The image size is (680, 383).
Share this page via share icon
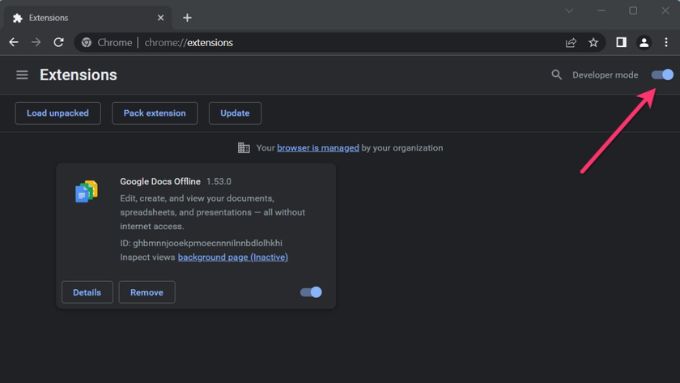click(571, 43)
